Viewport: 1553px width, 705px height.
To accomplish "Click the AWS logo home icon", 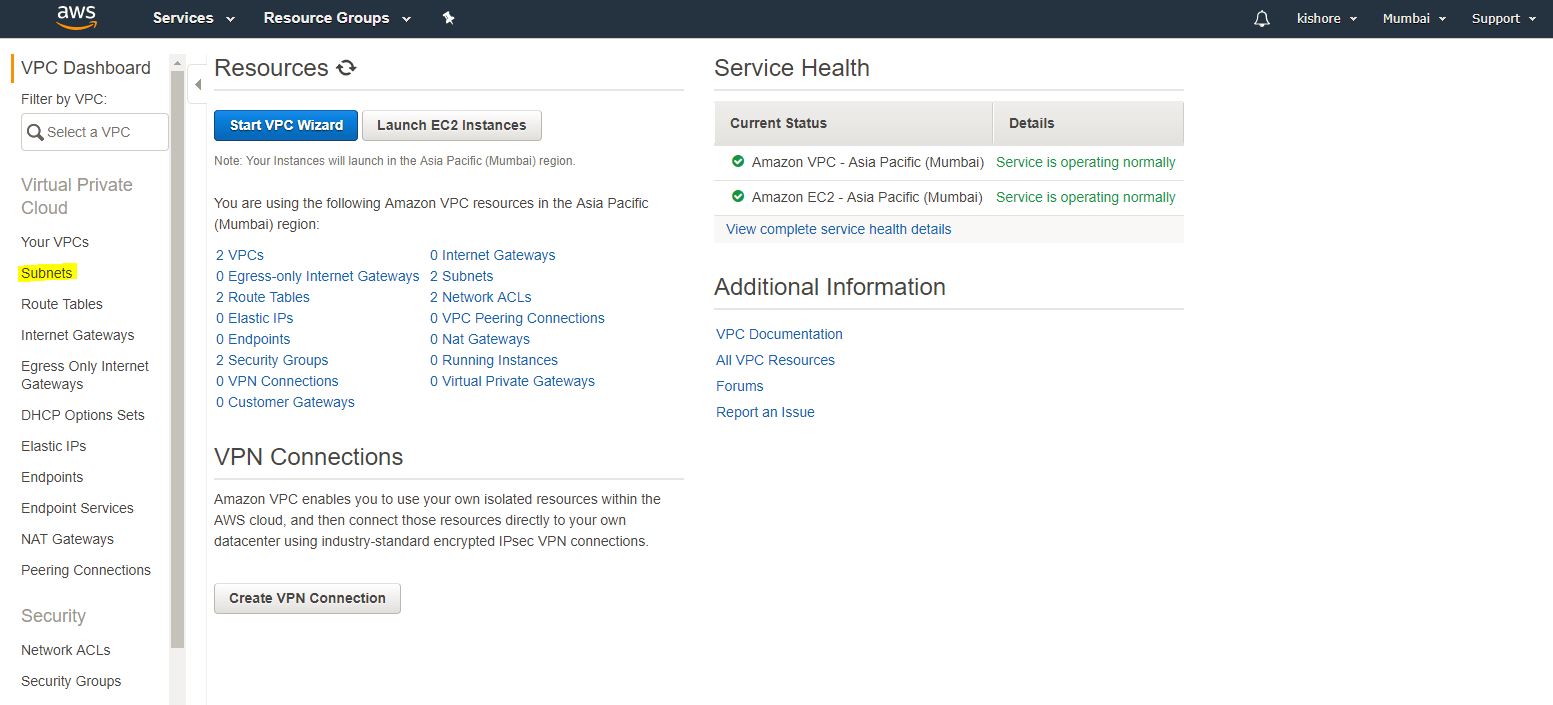I will tap(76, 18).
